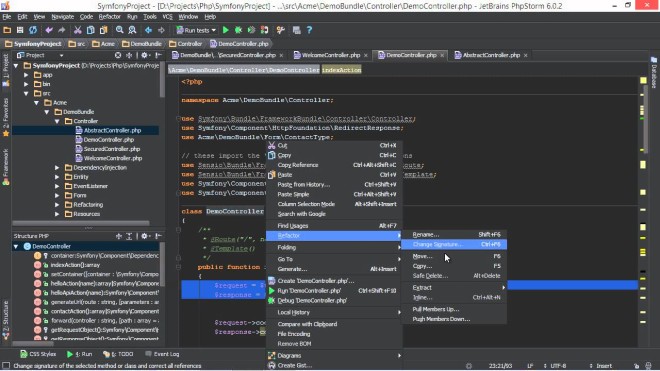Switch to AbstractController.php tab
The height and width of the screenshot is (371, 660).
491,55
